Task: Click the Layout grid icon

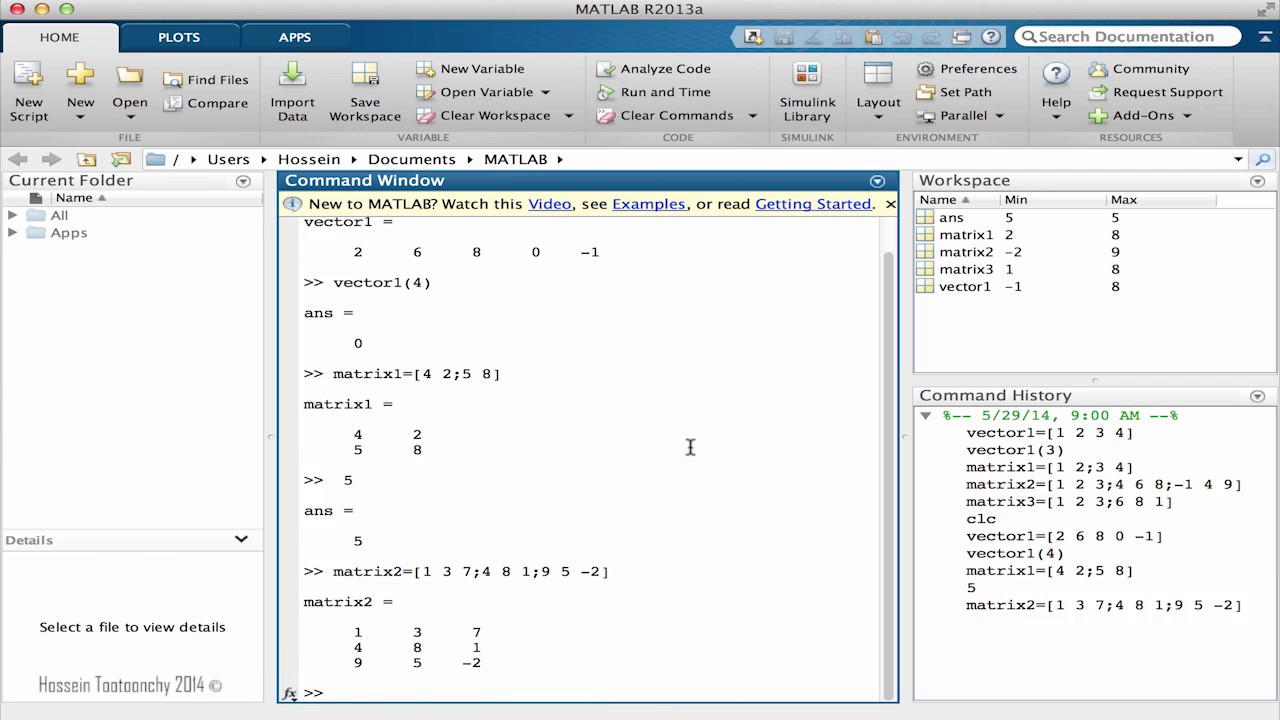Action: (x=878, y=75)
